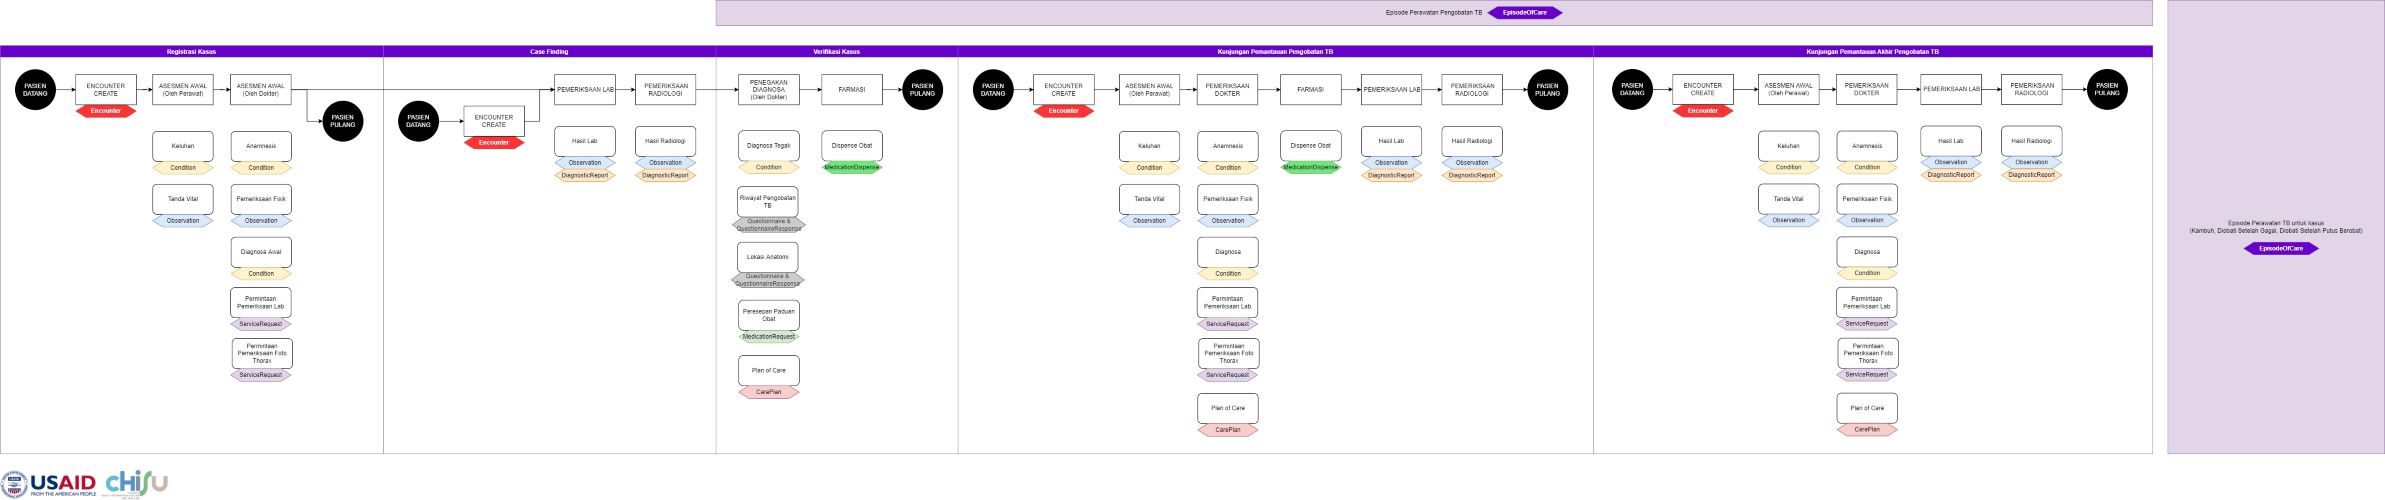
Task: Select the Episode Perawatan Pengobatan TB label
Action: tap(1433, 13)
